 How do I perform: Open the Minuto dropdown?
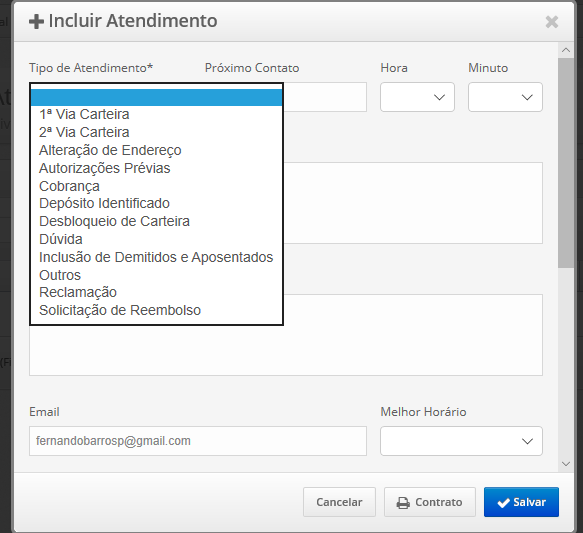505,97
